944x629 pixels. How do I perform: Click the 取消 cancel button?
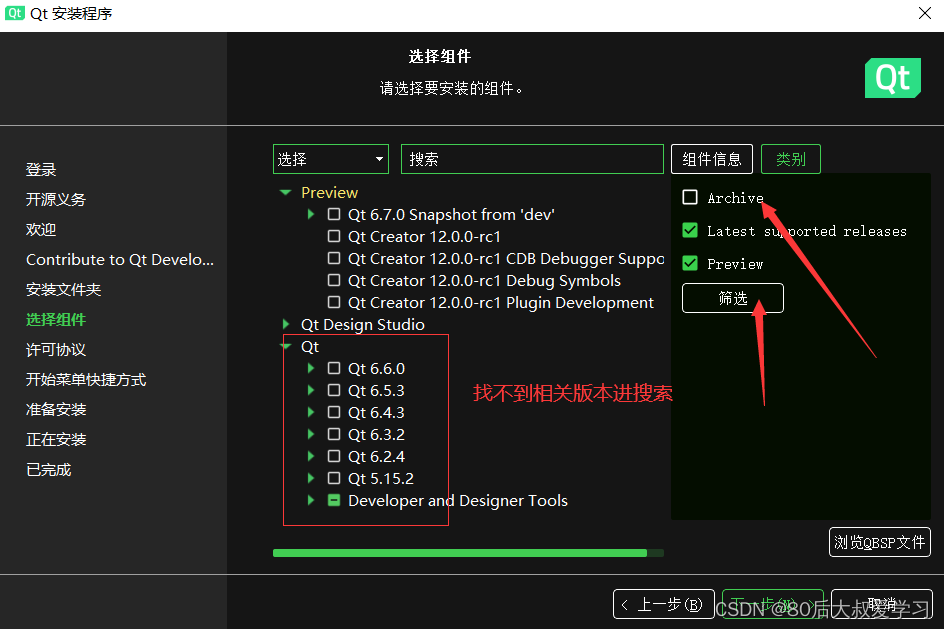click(882, 604)
